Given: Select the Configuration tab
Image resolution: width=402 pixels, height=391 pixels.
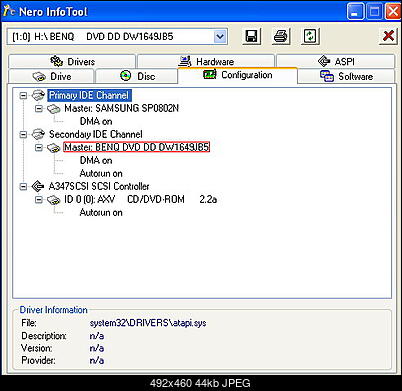Looking at the screenshot, I should click(x=237, y=75).
